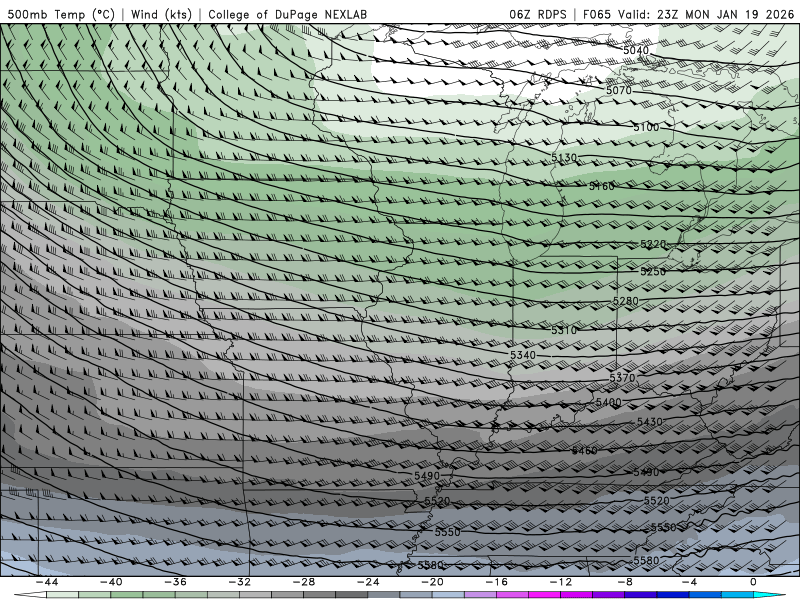Click the -24 colorbar tick label
This screenshot has width=800, height=600.
368,582
